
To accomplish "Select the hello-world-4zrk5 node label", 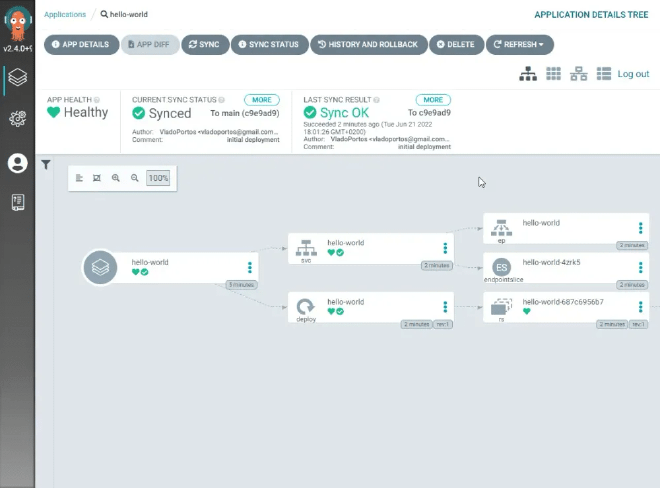I will tap(551, 262).
